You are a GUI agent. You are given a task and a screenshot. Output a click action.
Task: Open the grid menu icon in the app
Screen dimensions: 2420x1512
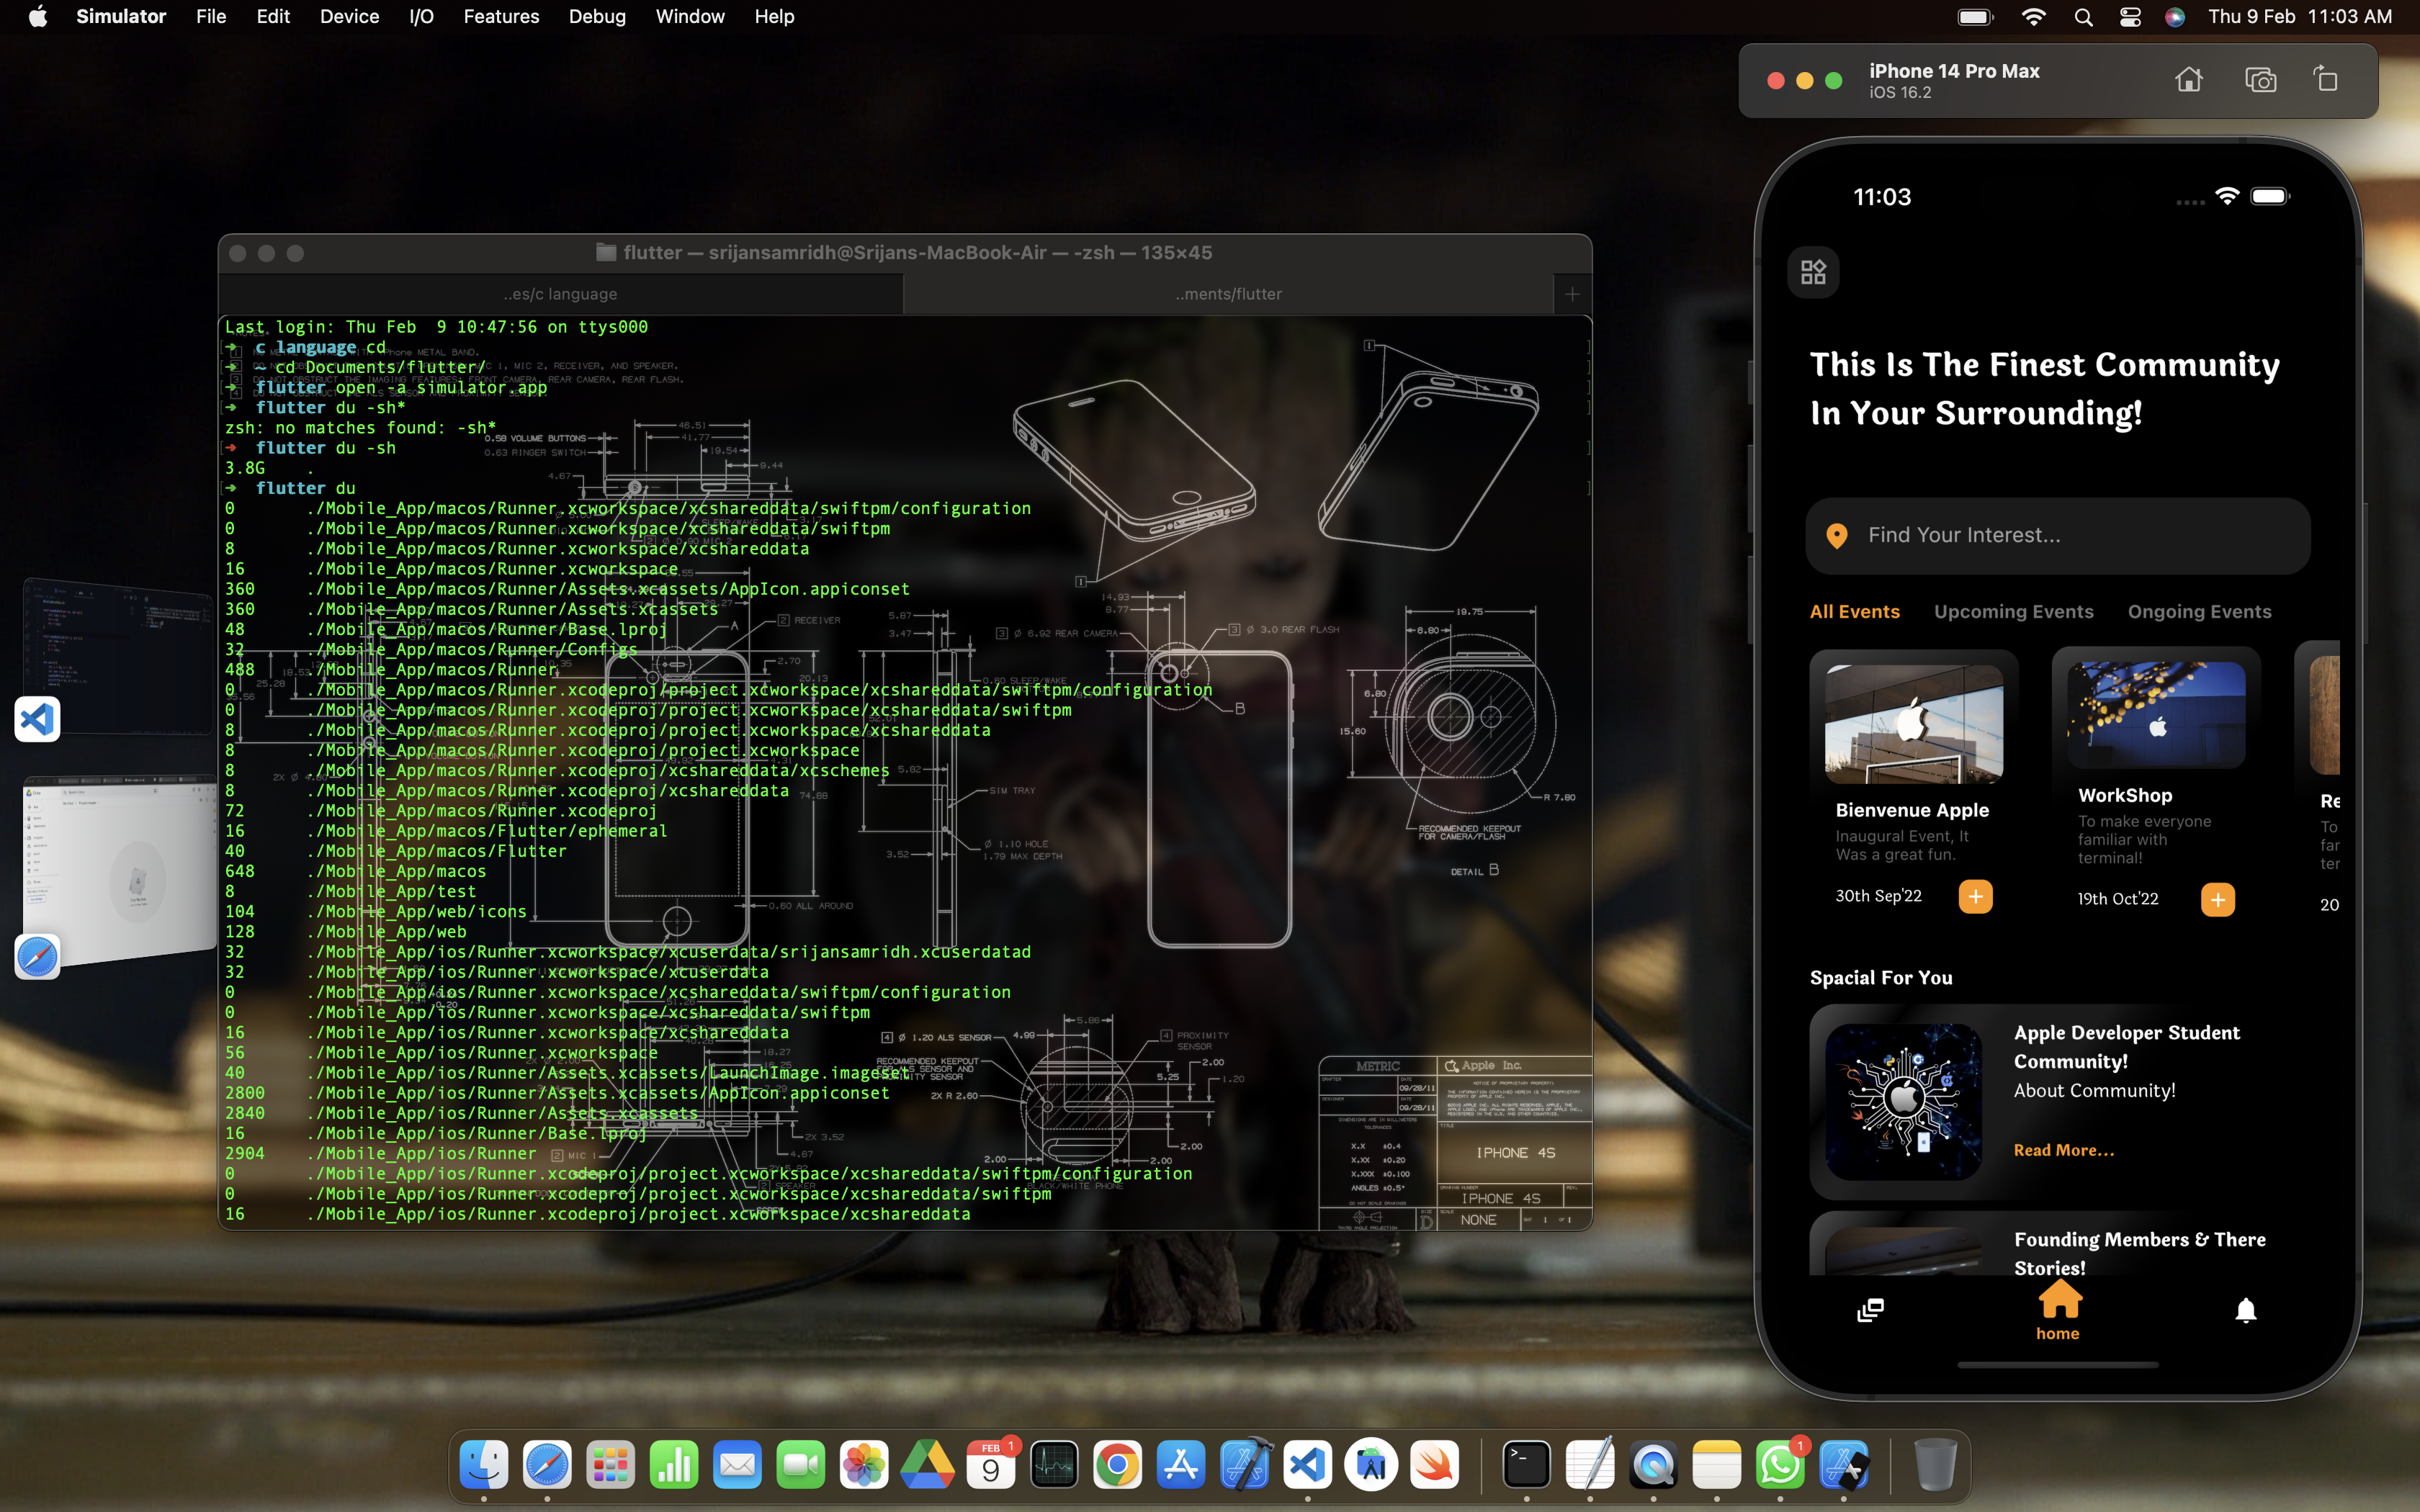pos(1813,272)
